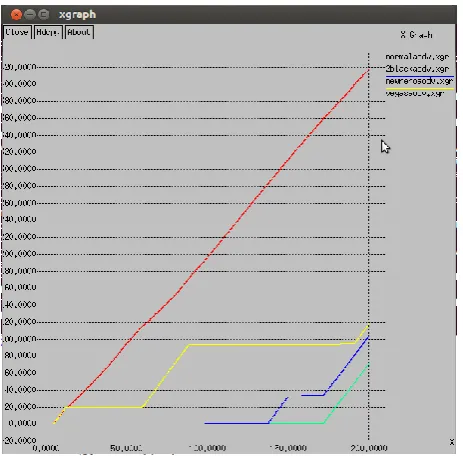Select the 3blockadv.xgr legend entry
463x456 pixels.
tap(417, 69)
